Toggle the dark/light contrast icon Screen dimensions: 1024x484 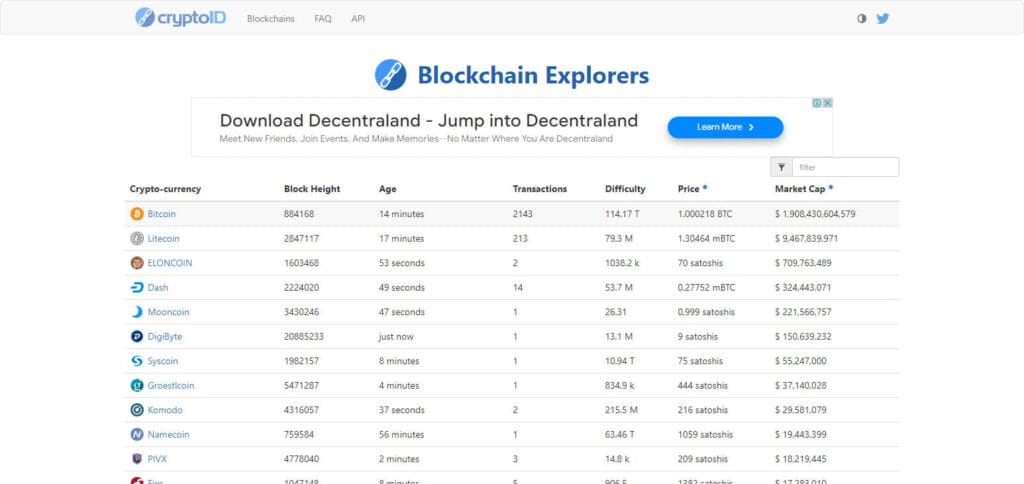862,18
